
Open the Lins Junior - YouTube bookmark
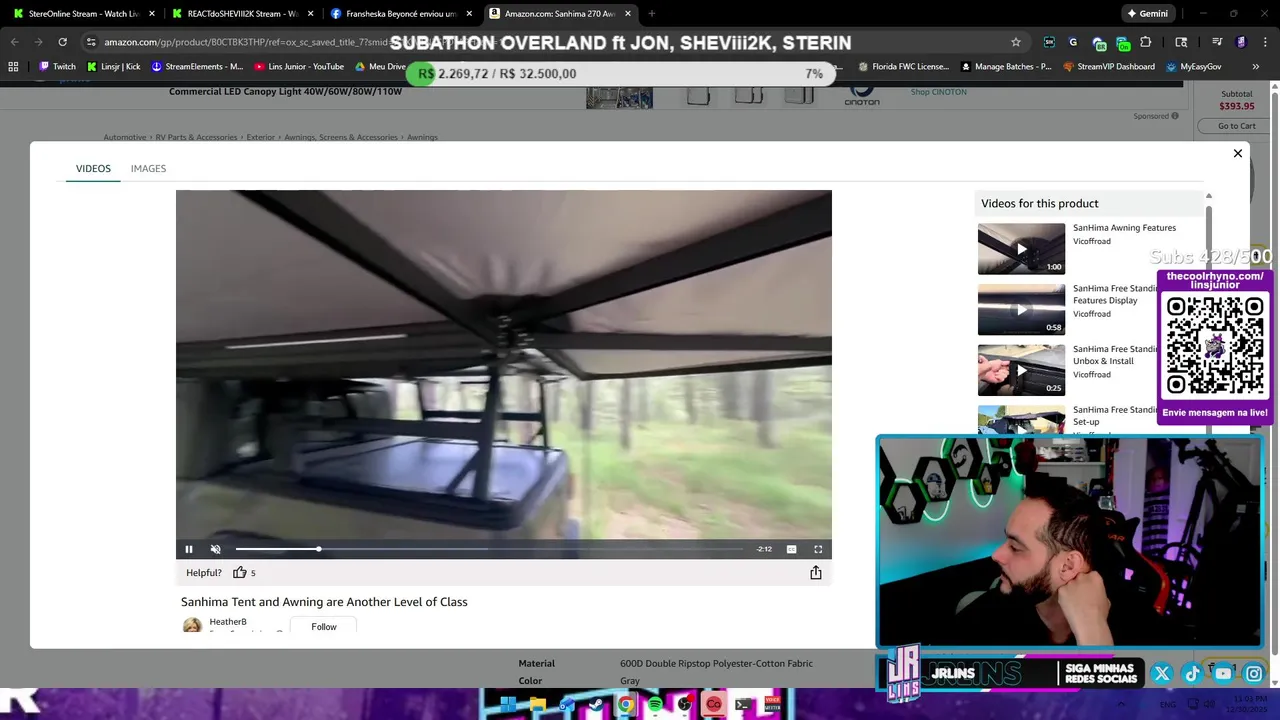pos(299,67)
